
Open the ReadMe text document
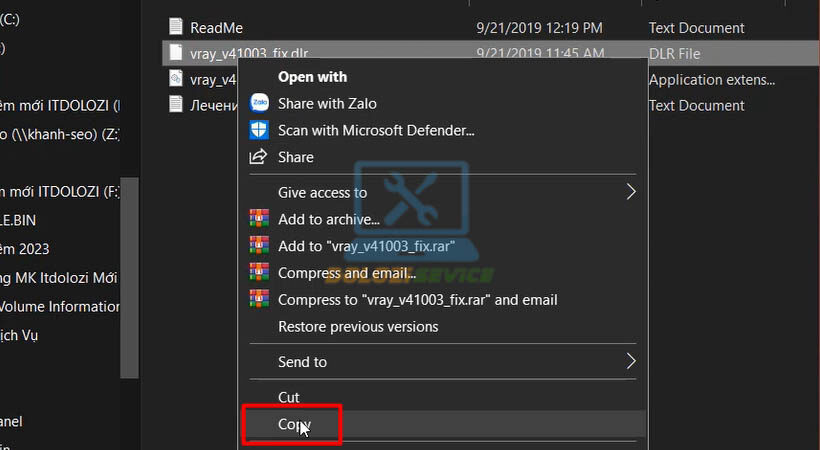click(x=216, y=28)
